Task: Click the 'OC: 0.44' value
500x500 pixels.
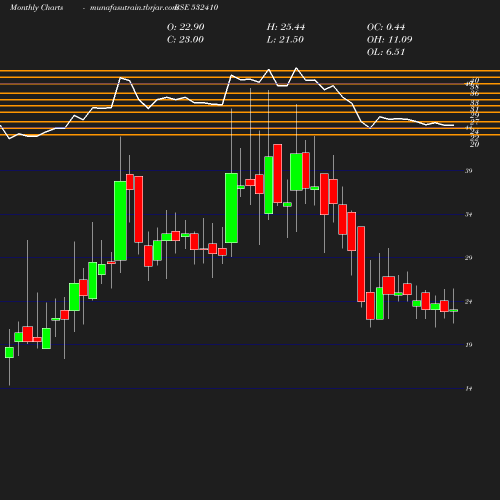Action: tap(386, 27)
